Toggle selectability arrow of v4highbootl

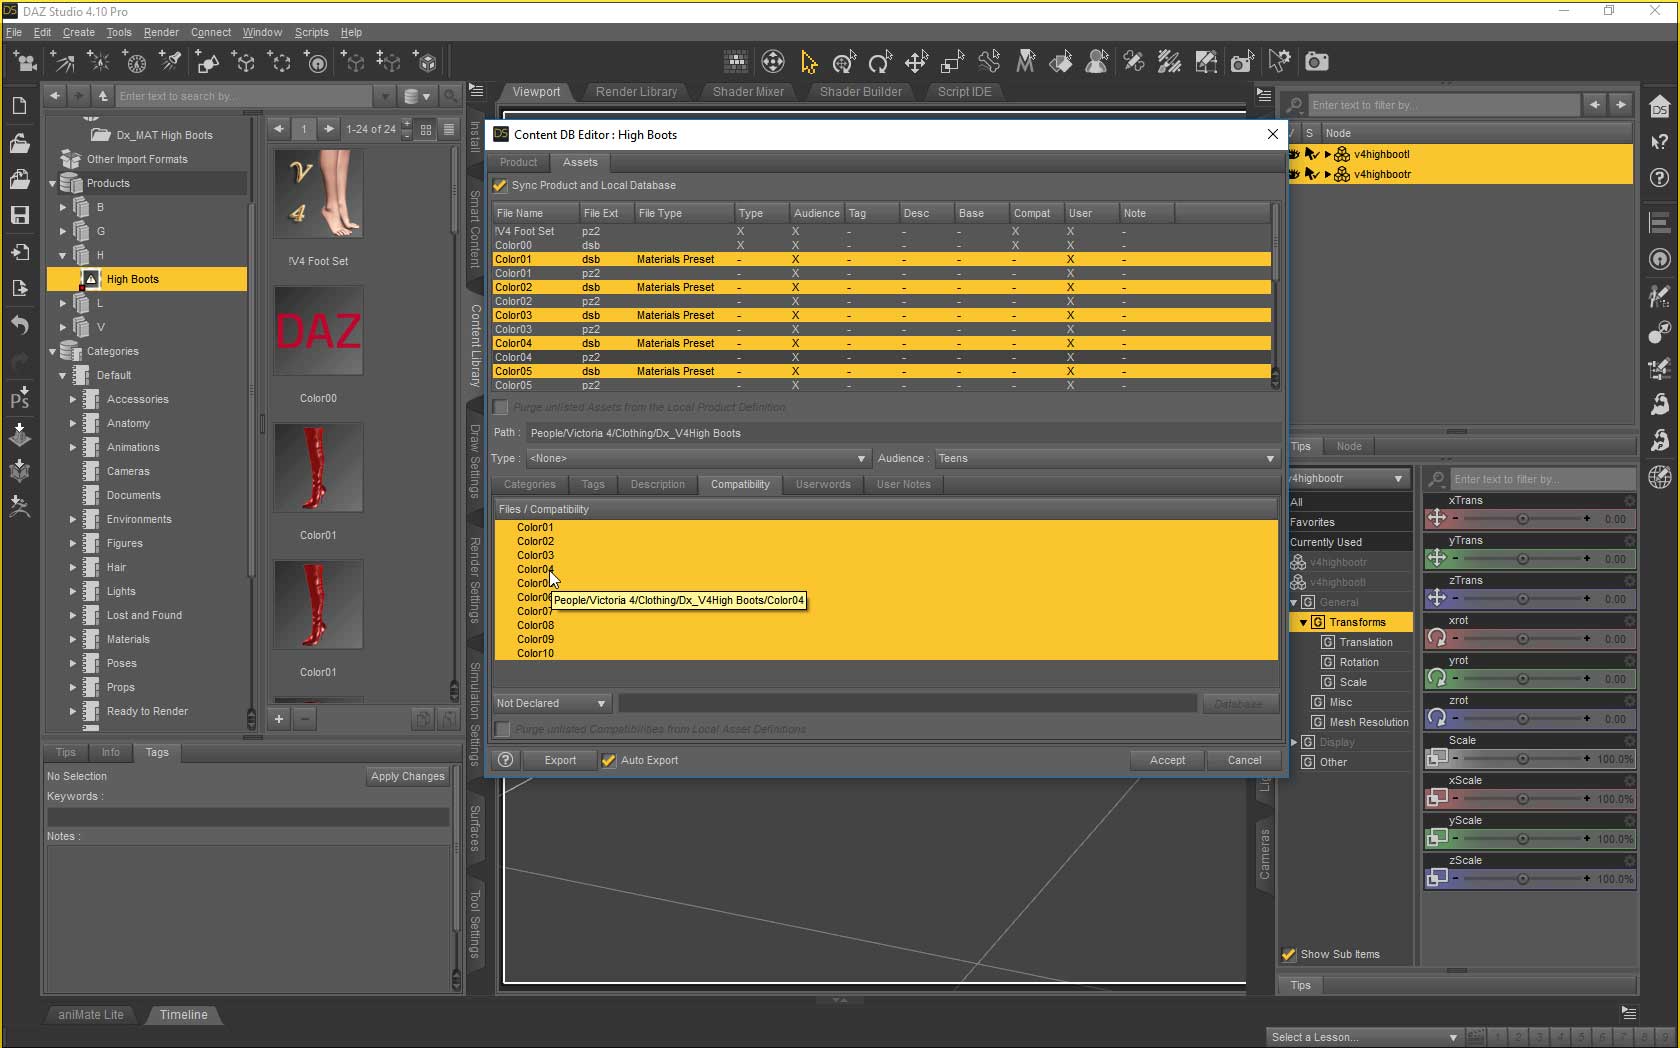pyautogui.click(x=1312, y=154)
